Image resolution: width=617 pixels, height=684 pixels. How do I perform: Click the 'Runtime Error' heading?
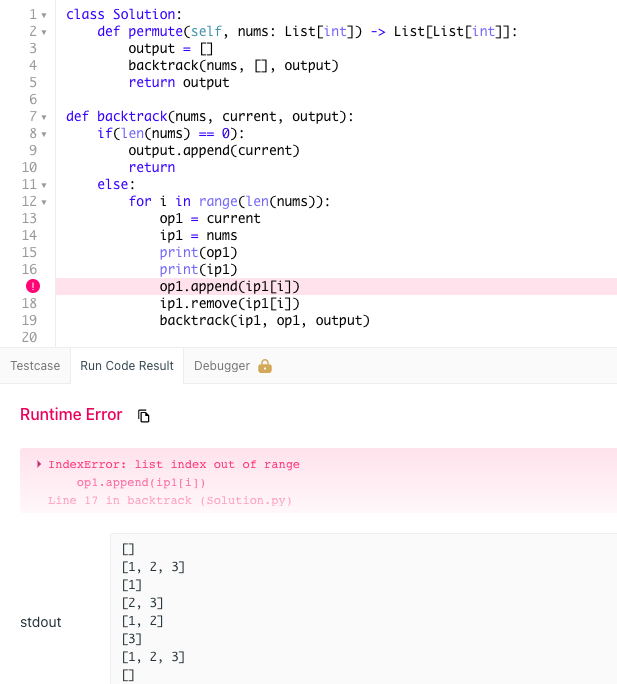click(x=71, y=414)
